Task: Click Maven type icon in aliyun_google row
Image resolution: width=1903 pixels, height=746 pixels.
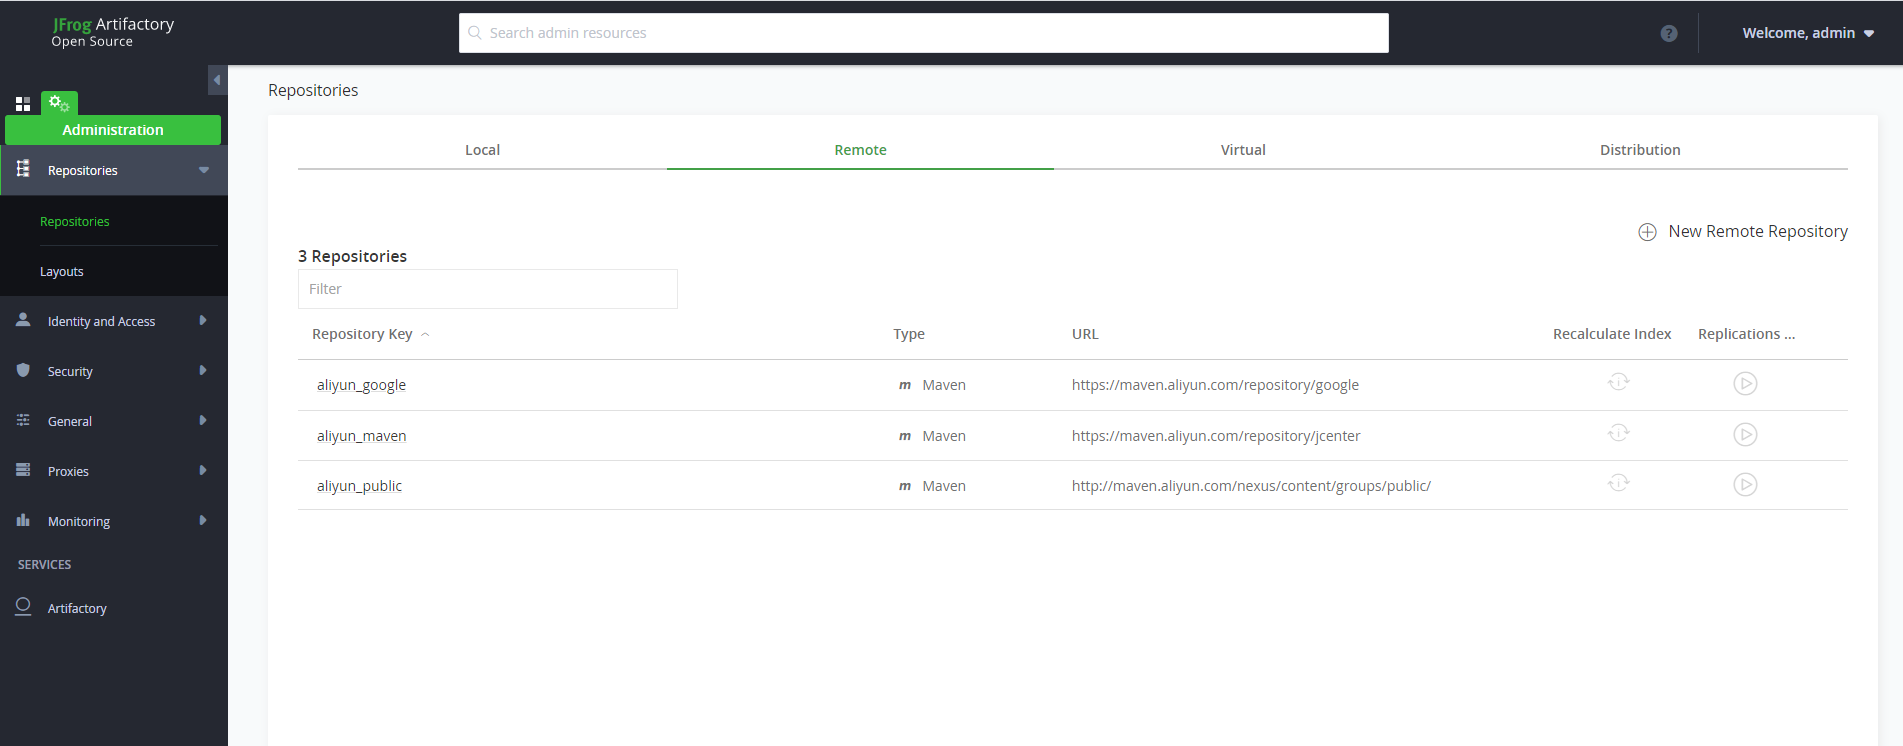Action: point(905,386)
